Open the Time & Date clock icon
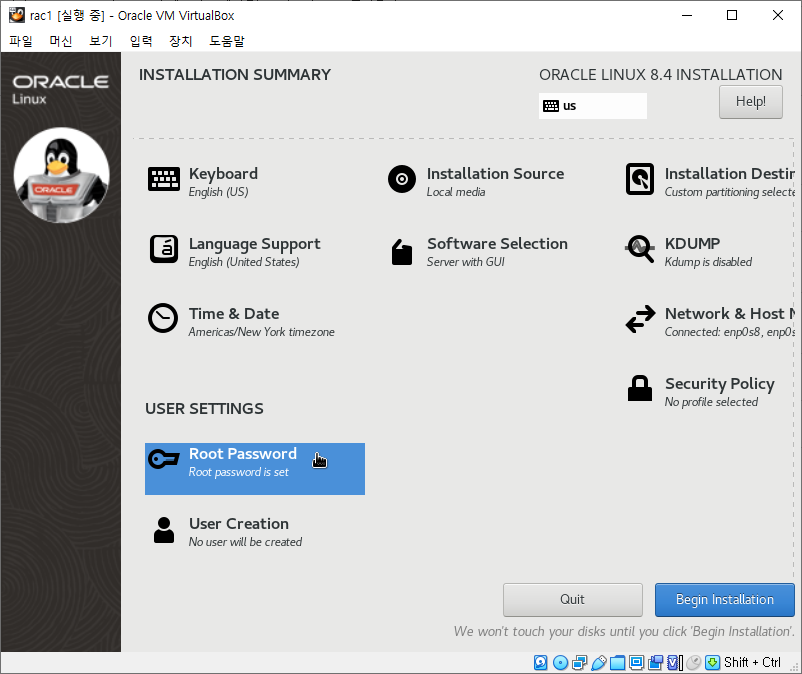Screen dimensions: 802x674 point(163,318)
